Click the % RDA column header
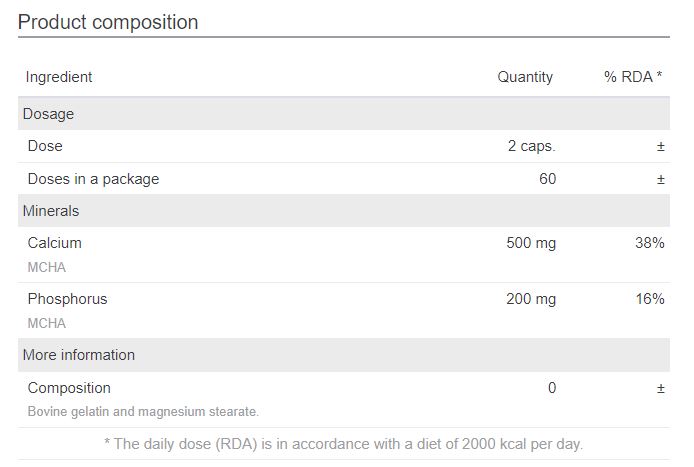The height and width of the screenshot is (467, 694). click(x=632, y=77)
